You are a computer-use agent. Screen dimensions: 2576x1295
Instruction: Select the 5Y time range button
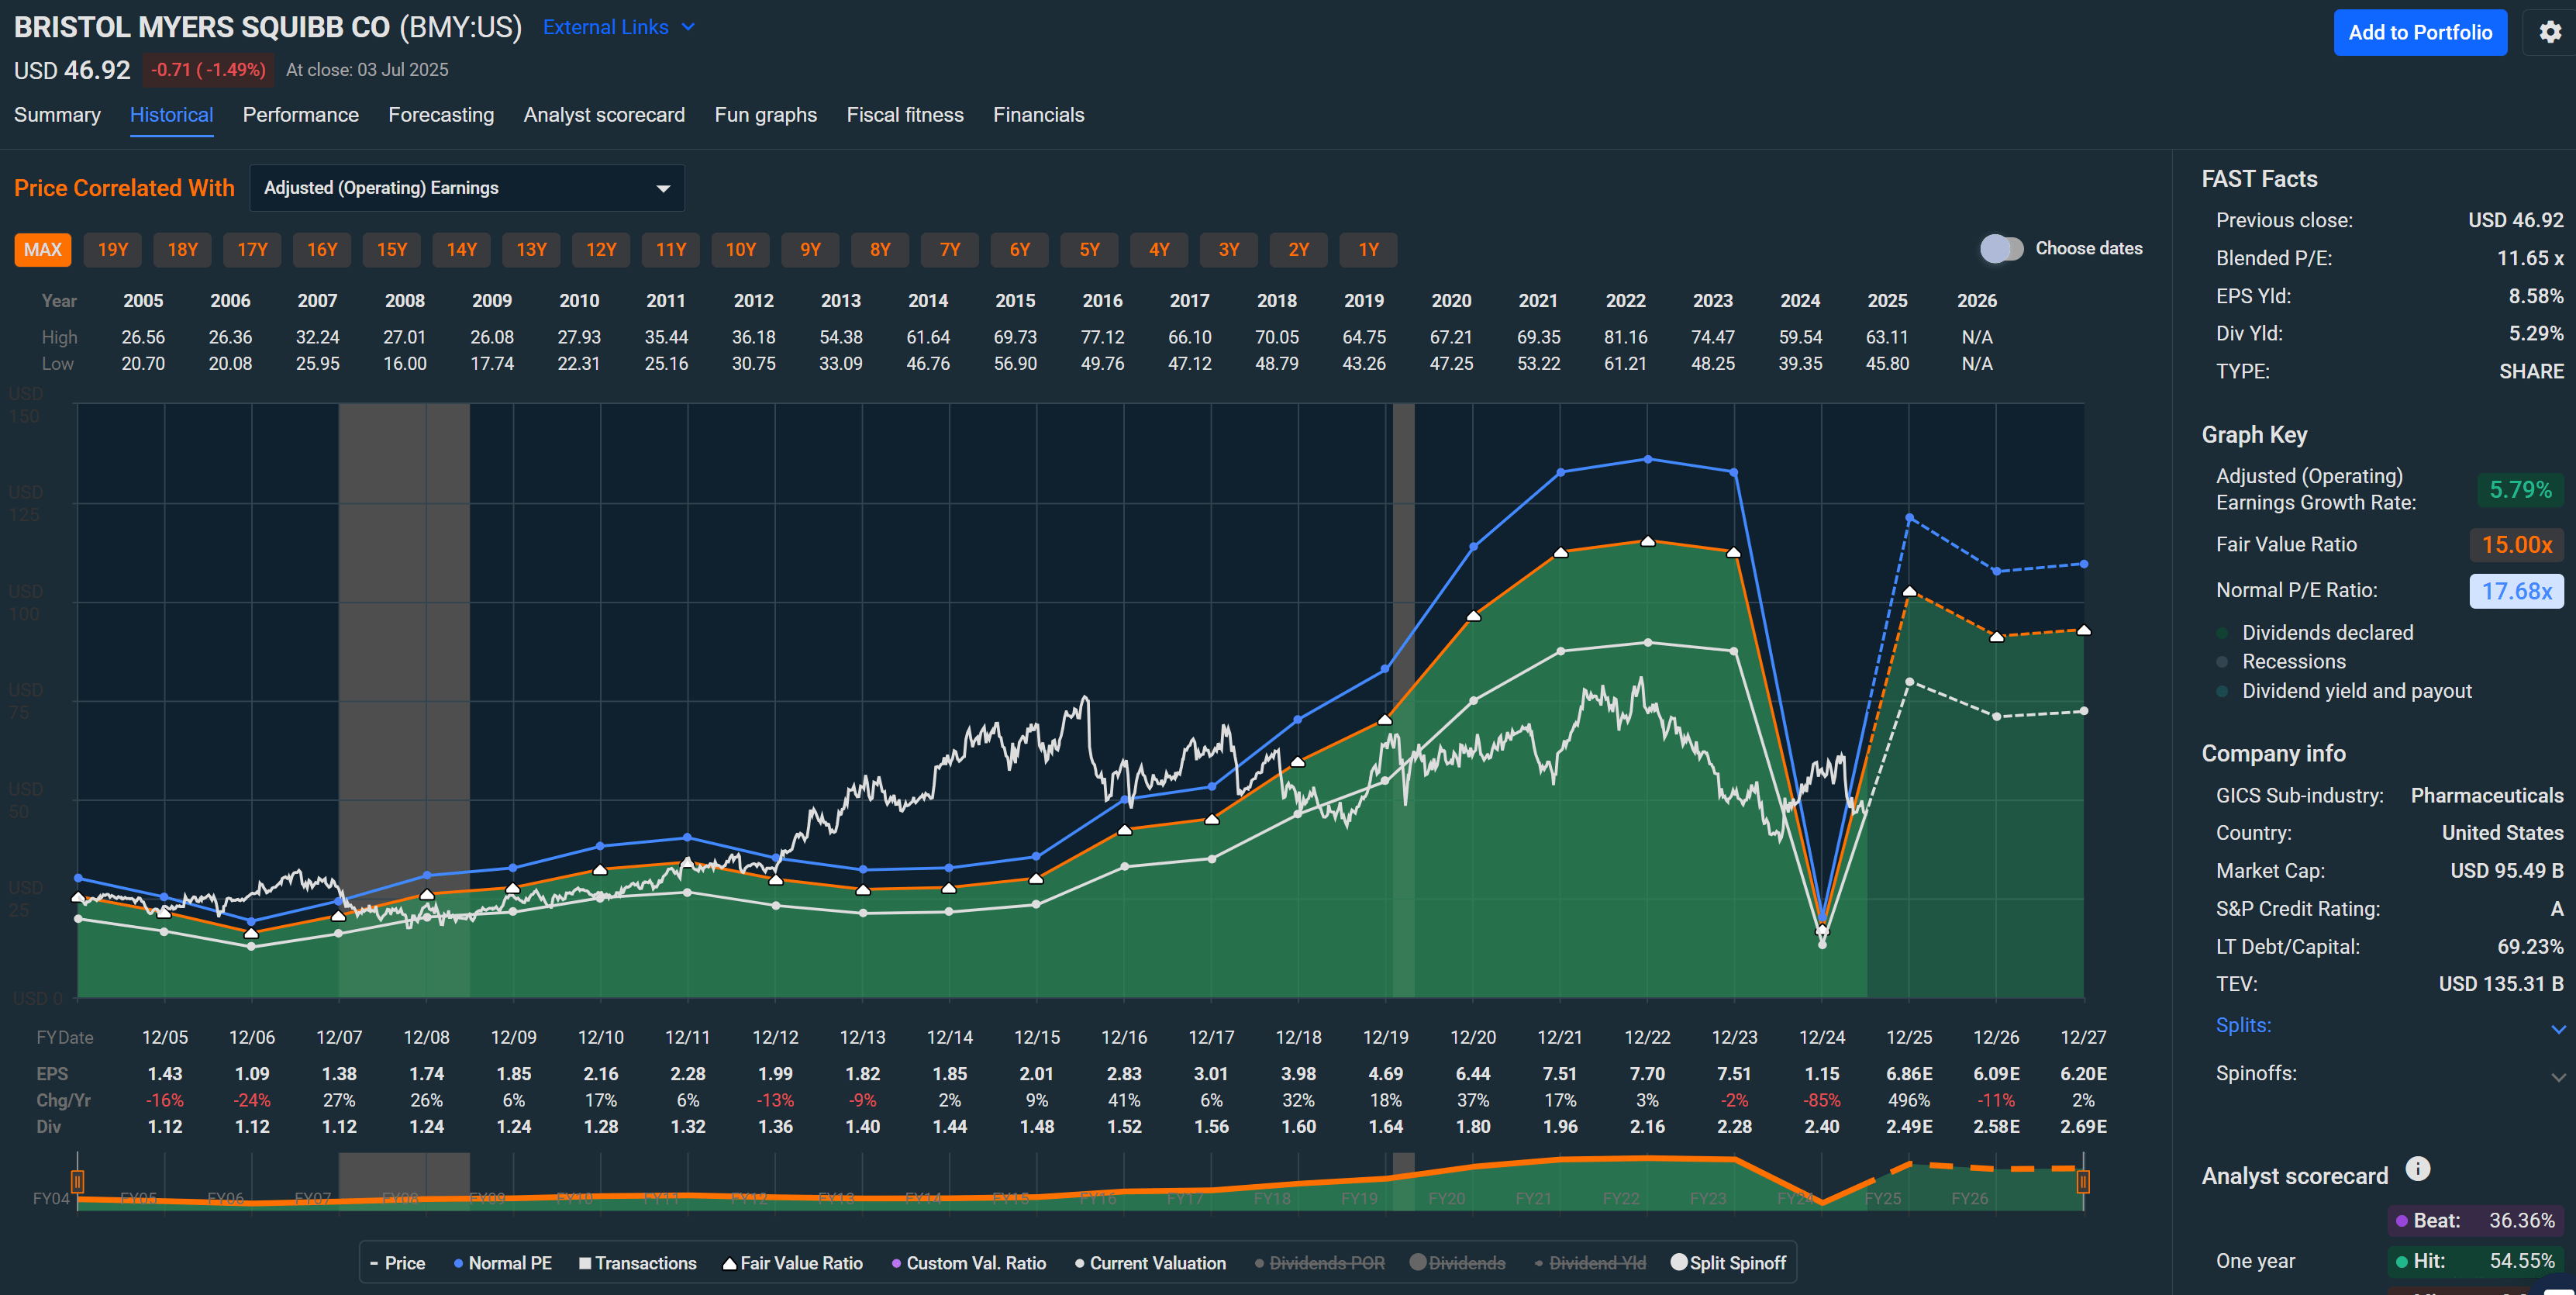point(1089,249)
